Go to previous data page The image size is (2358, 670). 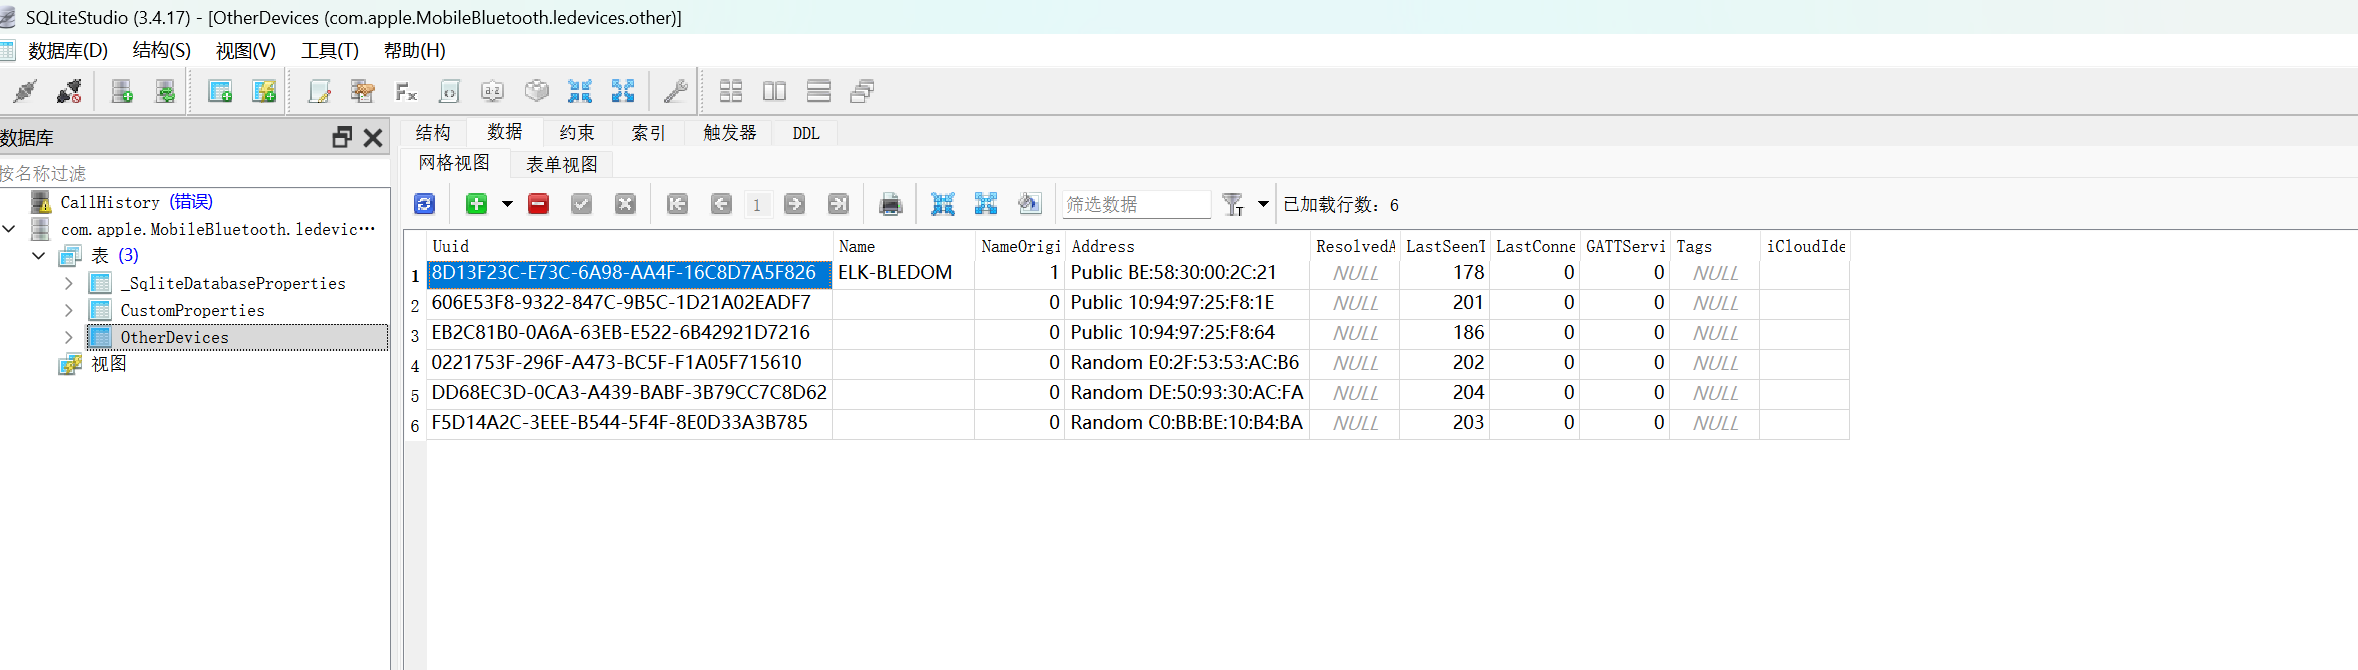(x=721, y=204)
